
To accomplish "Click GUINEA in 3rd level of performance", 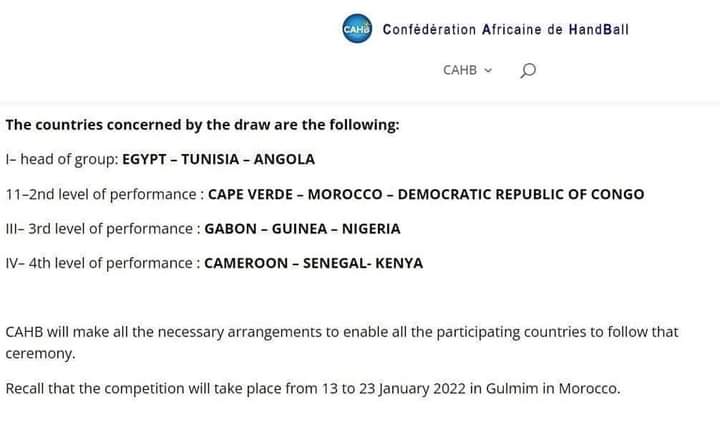I will coord(299,229).
